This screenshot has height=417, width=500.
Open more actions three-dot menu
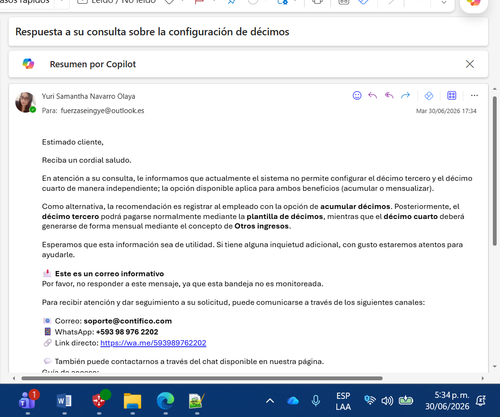[x=474, y=96]
